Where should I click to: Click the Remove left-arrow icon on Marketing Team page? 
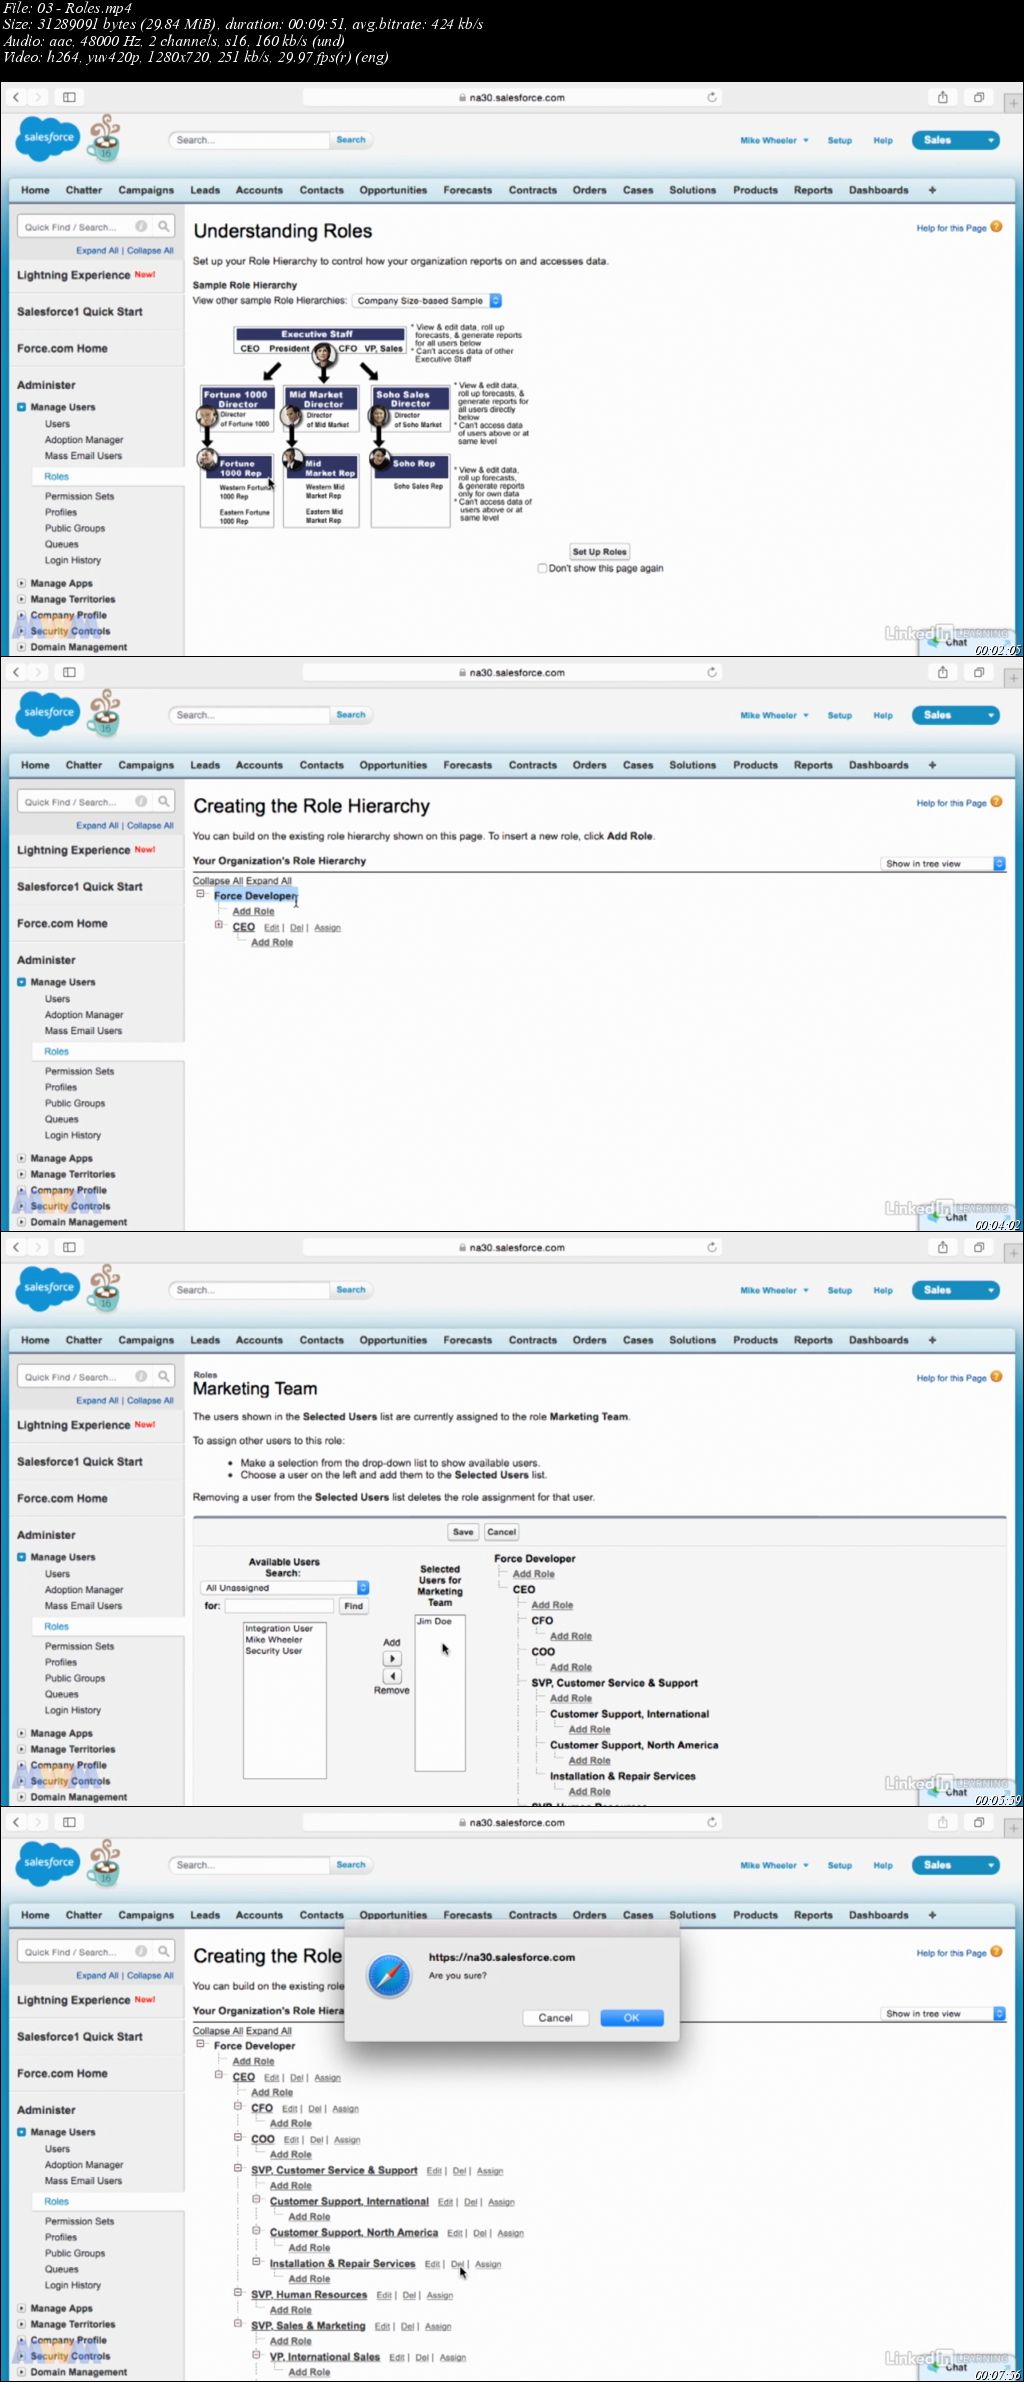[392, 1676]
